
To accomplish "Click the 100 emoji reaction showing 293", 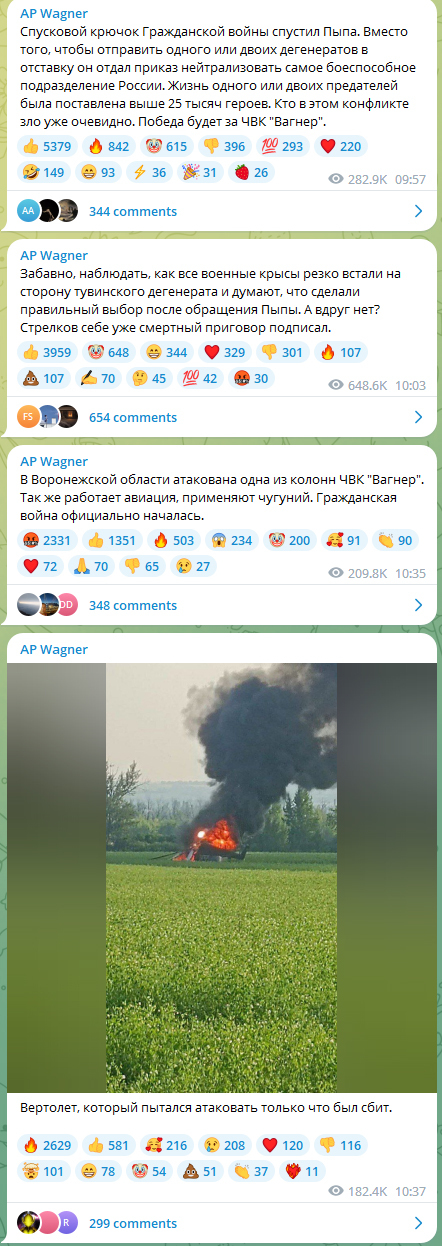I will (x=282, y=146).
